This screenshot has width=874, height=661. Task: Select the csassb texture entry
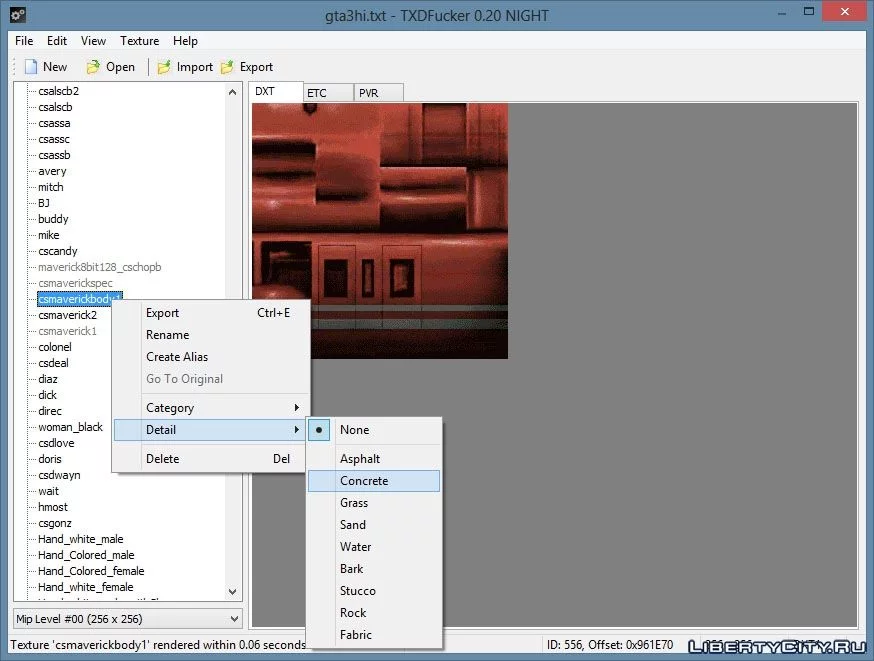coord(54,155)
